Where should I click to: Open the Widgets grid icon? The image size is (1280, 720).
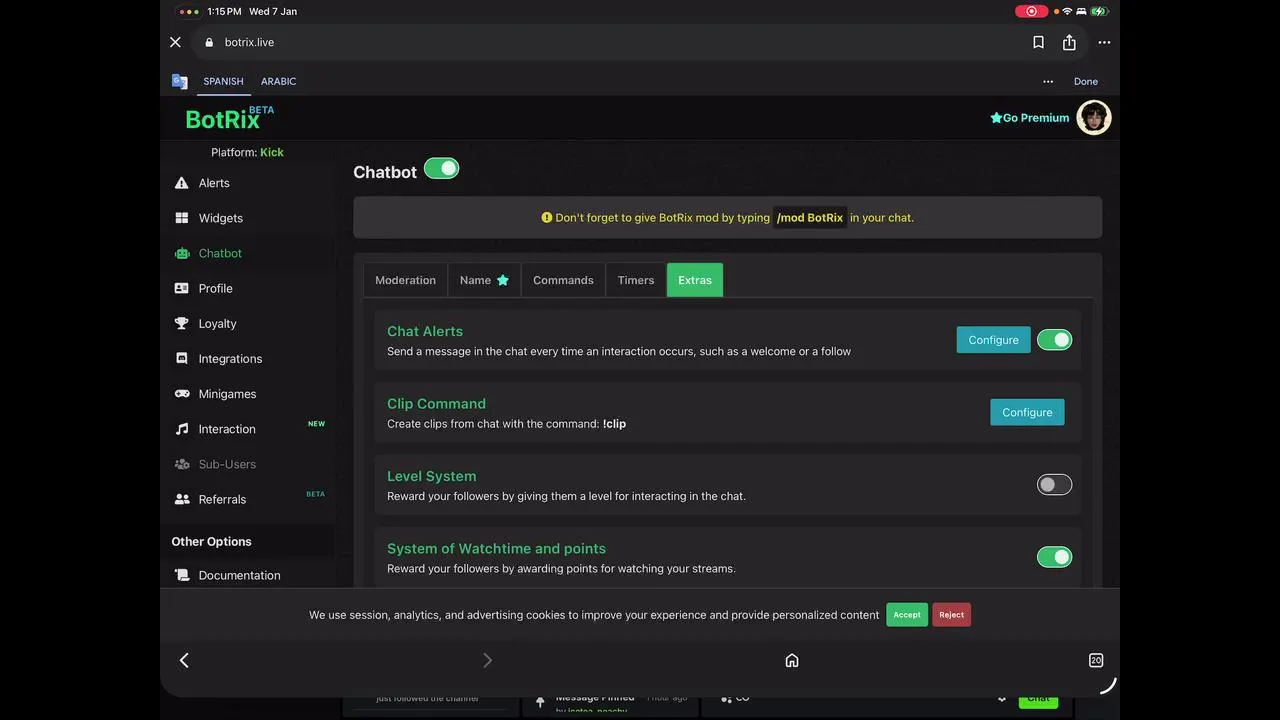pos(182,218)
